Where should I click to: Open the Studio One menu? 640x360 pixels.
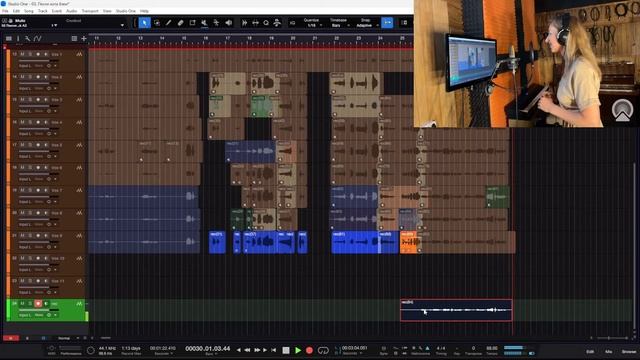(126, 11)
